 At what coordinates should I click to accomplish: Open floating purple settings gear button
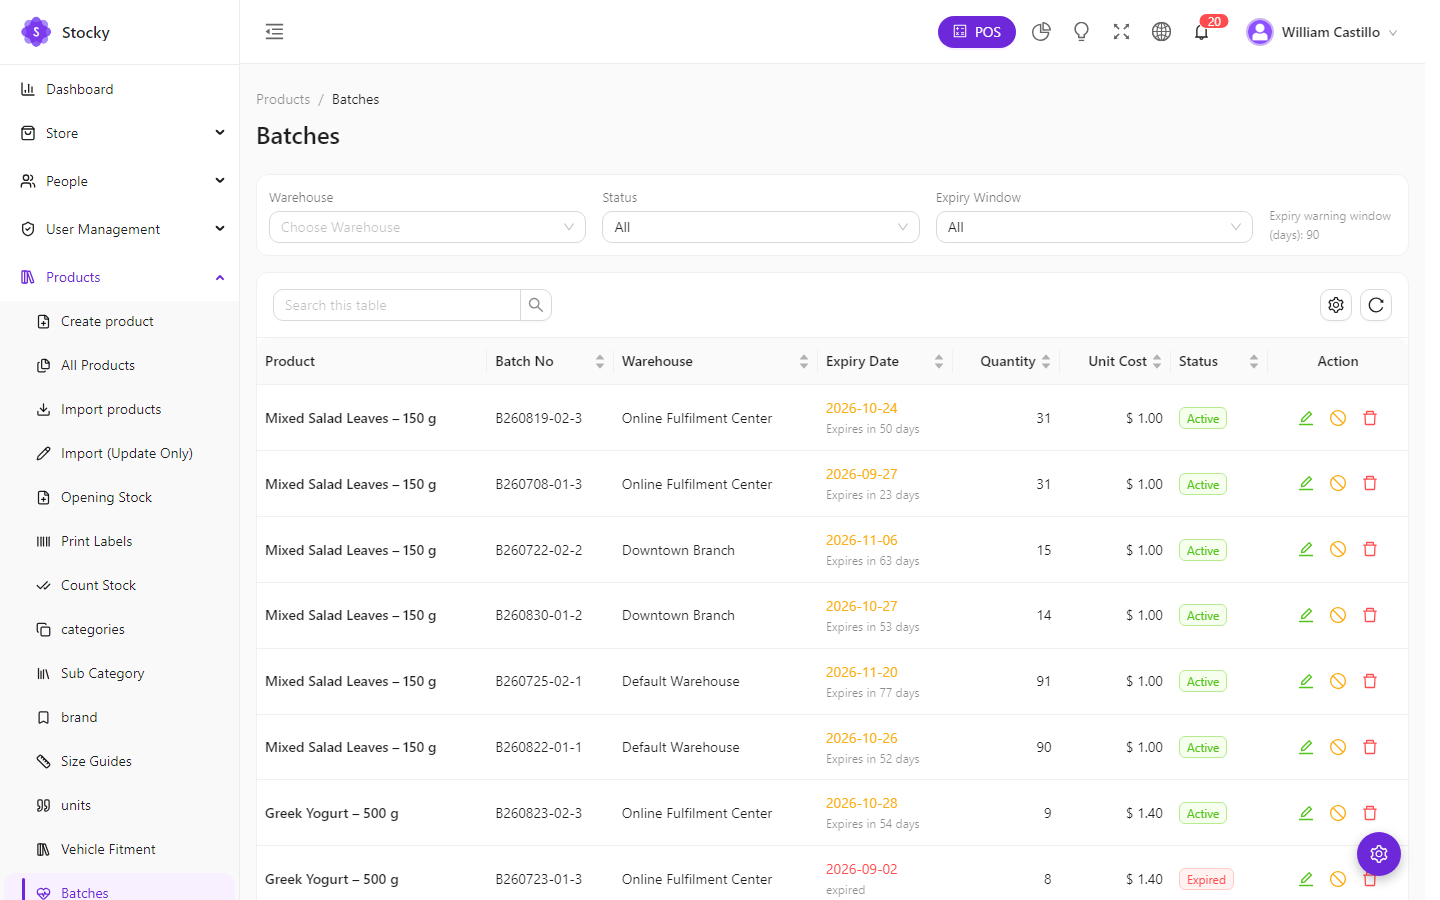[1379, 854]
